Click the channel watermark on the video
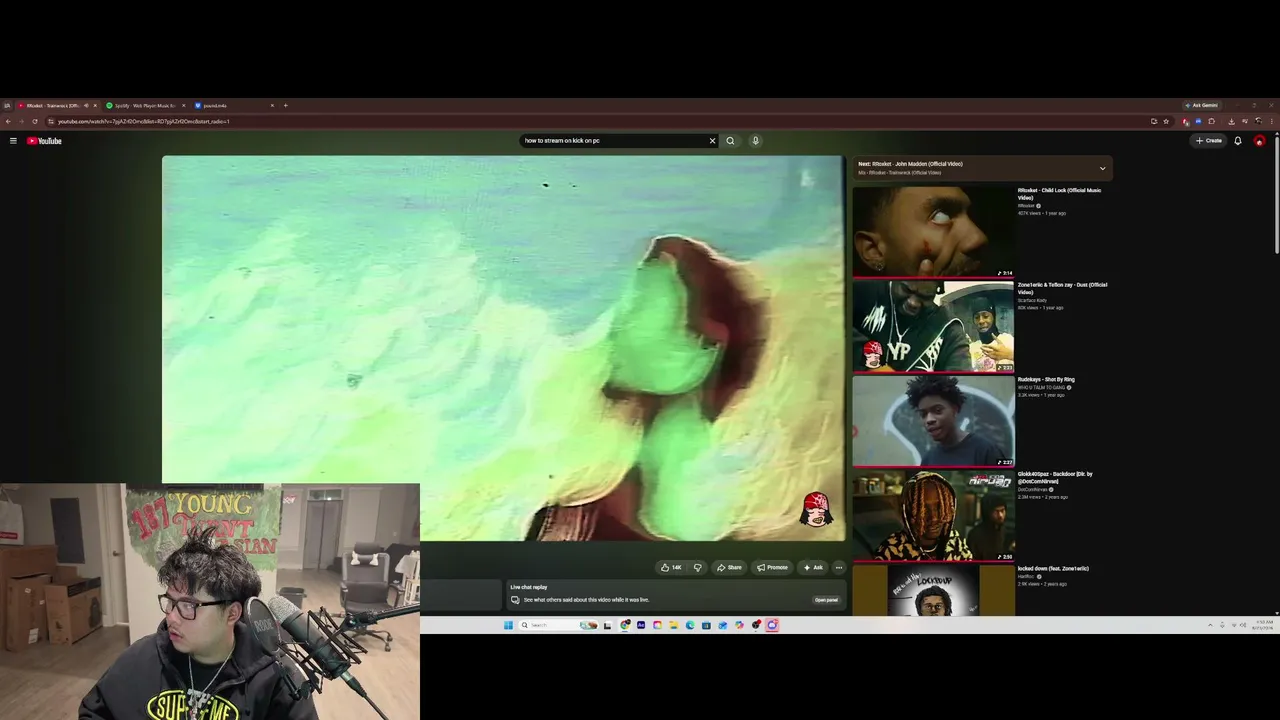1280x720 pixels. tap(816, 509)
